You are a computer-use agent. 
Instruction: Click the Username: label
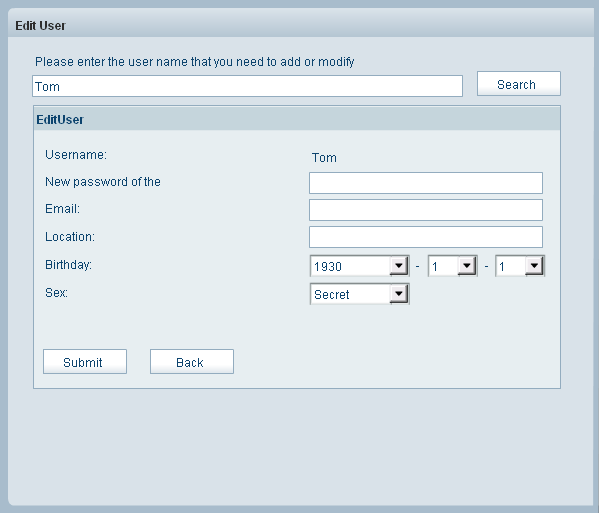coord(76,155)
